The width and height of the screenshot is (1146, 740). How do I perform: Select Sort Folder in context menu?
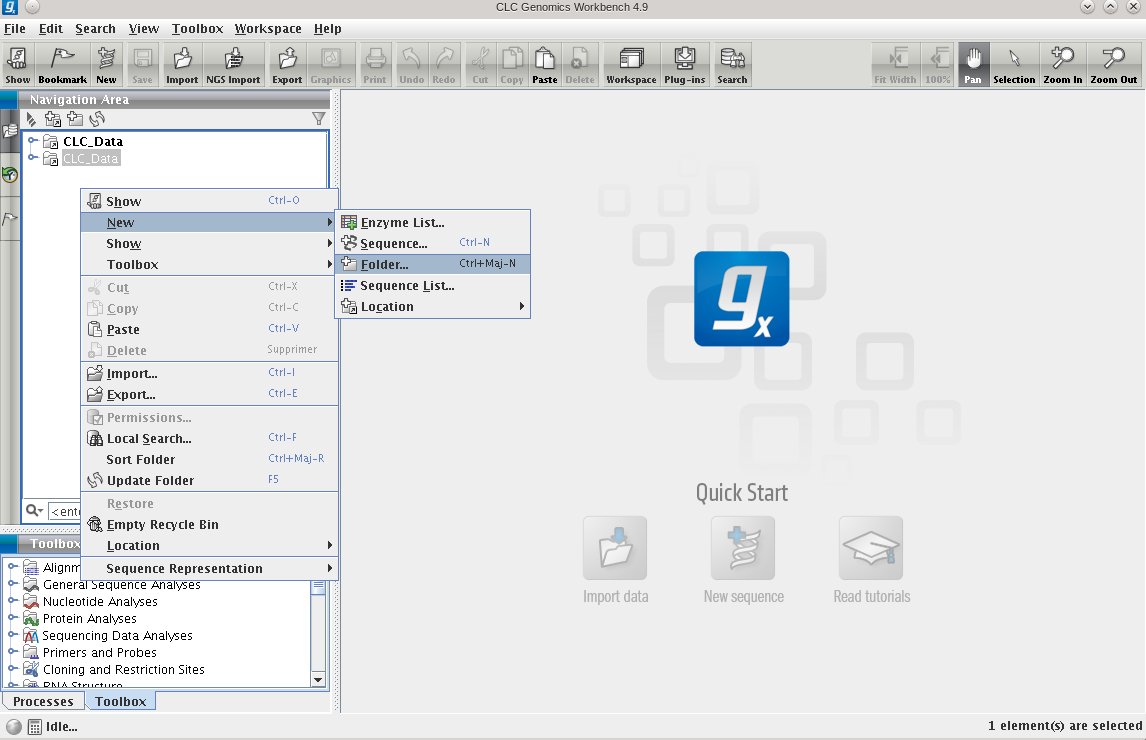[x=209, y=459]
